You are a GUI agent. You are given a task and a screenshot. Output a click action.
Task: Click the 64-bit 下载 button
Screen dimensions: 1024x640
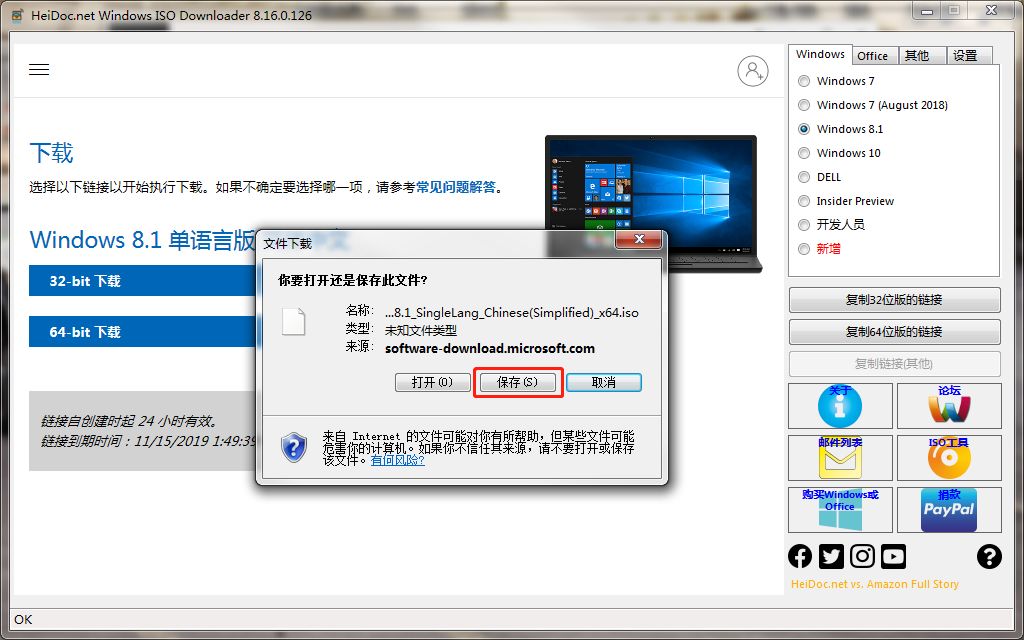142,332
